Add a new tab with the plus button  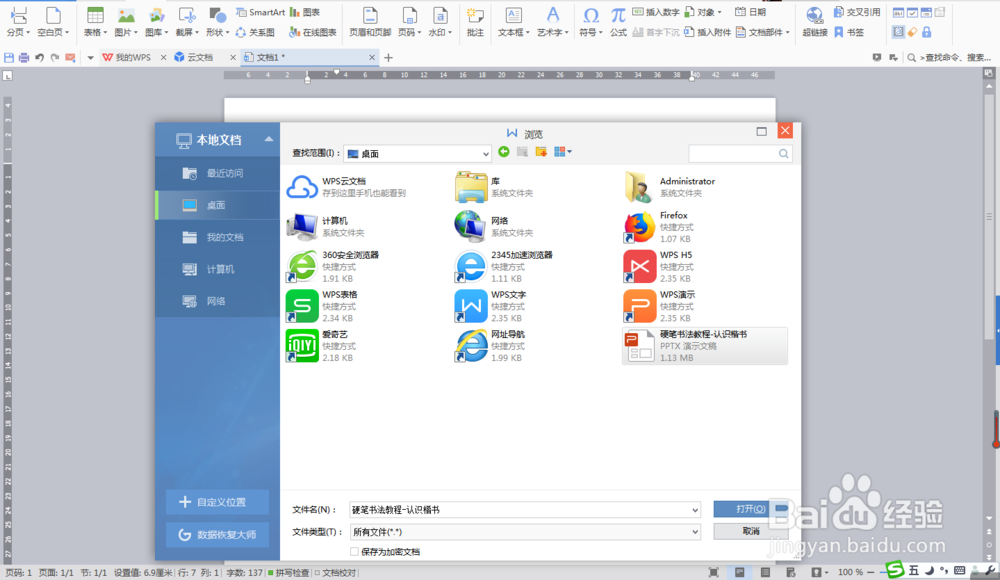tap(388, 57)
